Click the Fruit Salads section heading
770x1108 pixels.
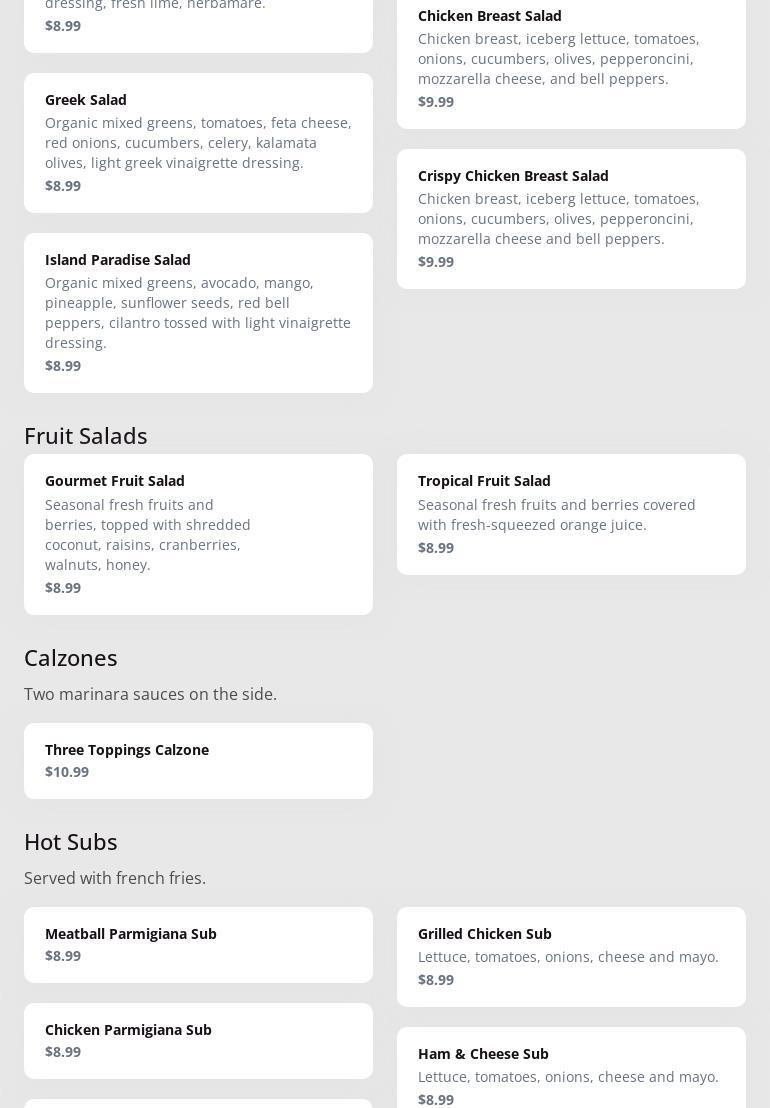(x=86, y=436)
